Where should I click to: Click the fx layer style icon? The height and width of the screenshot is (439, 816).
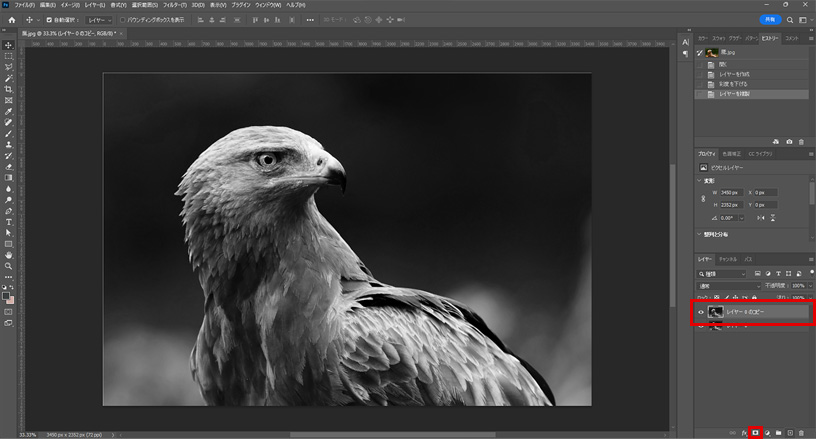click(x=744, y=433)
